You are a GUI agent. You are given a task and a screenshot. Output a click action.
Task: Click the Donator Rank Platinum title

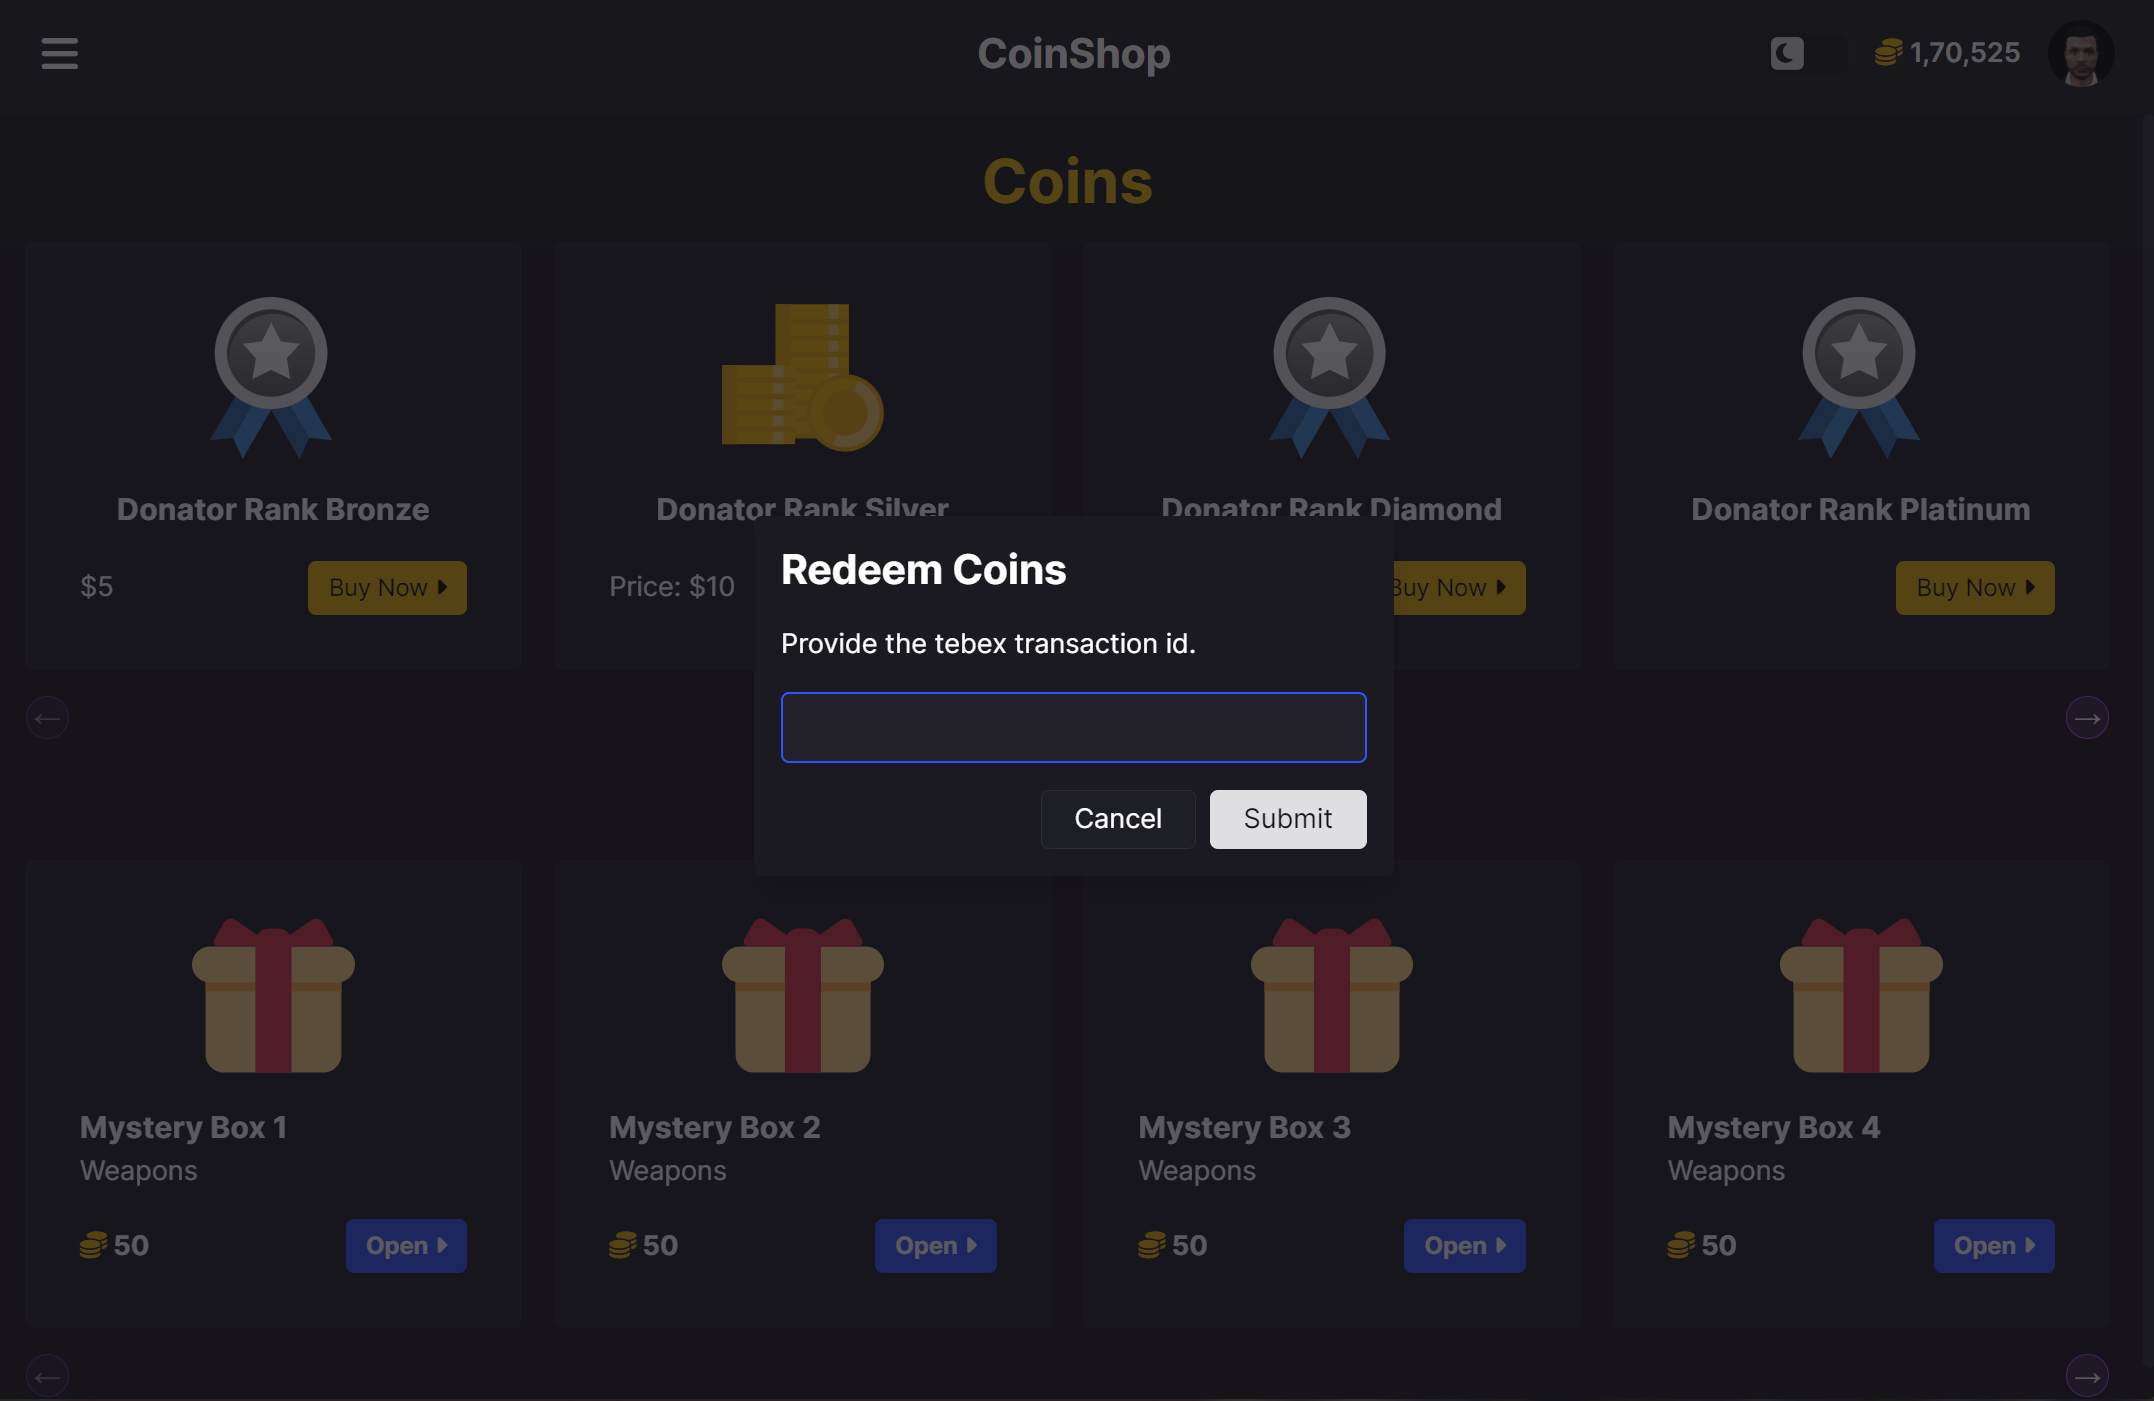(x=1861, y=509)
